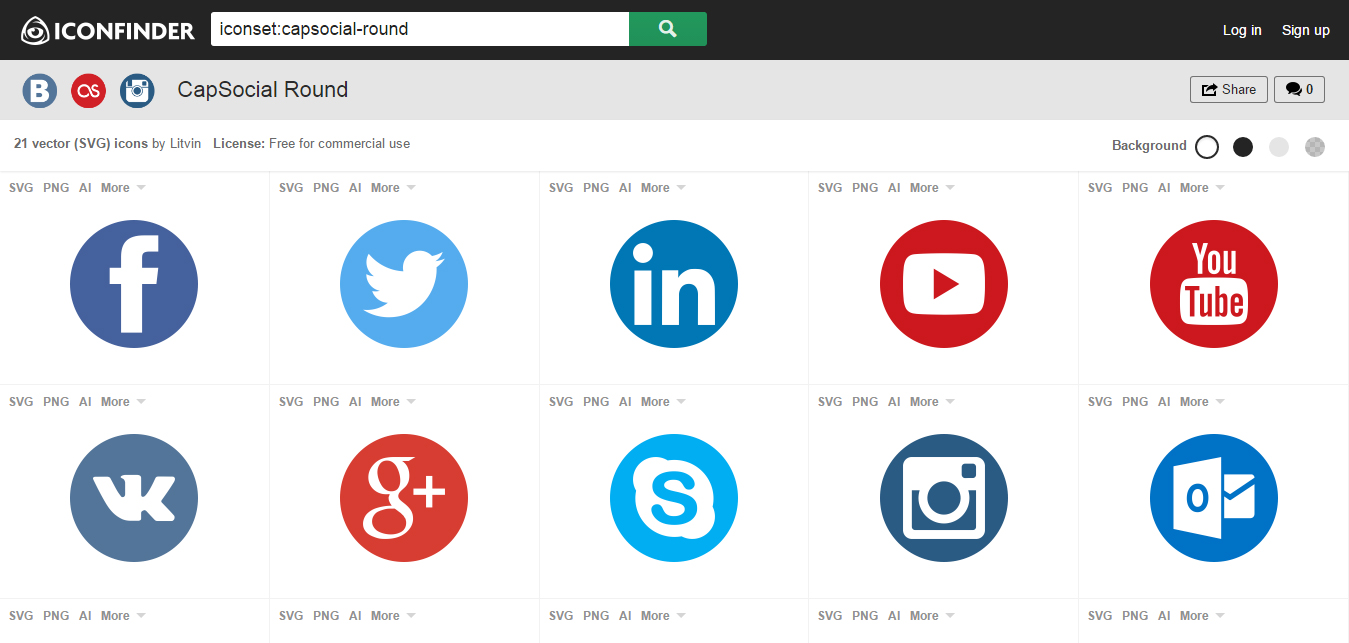Expand the More menu under the Facebook icon
The image size is (1349, 643).
pyautogui.click(x=116, y=187)
